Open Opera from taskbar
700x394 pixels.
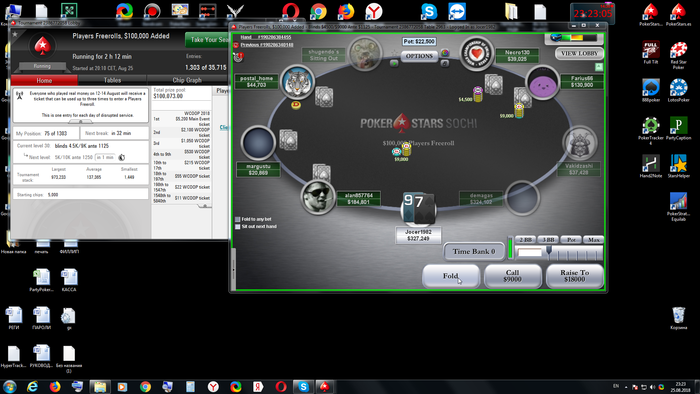click(x=281, y=386)
